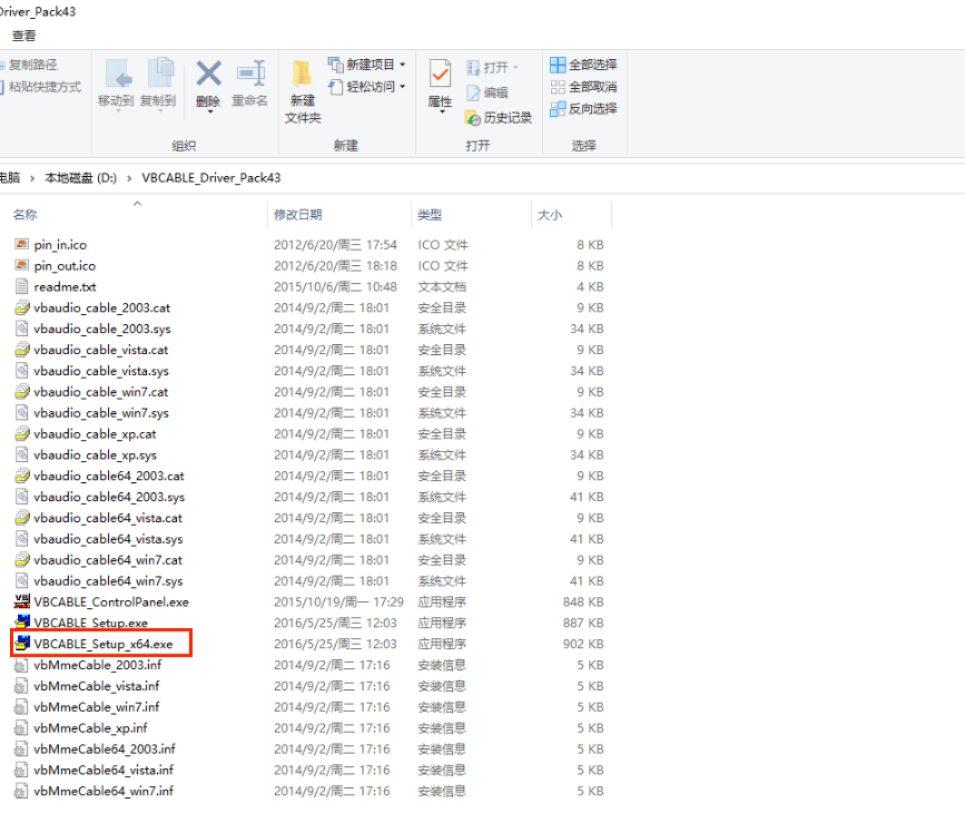Click the Open (打开) ribbon button

[x=492, y=67]
